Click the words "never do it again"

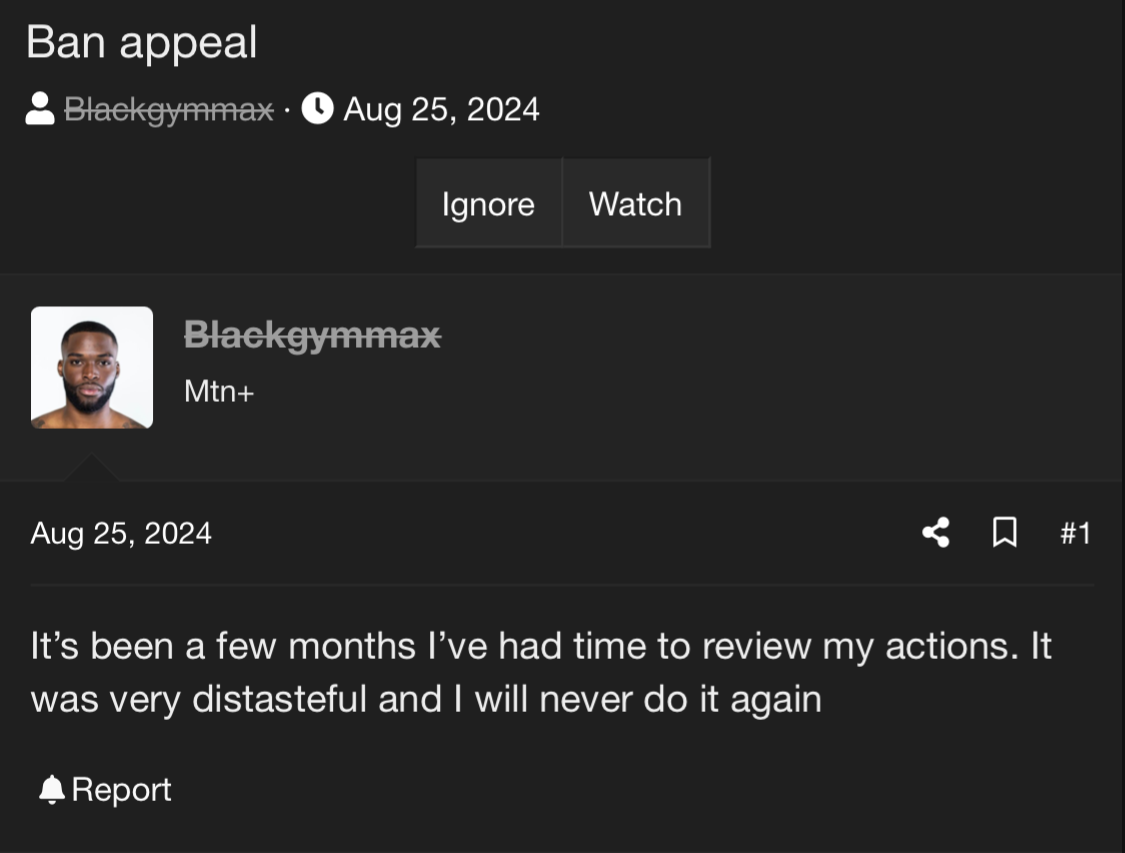680,699
